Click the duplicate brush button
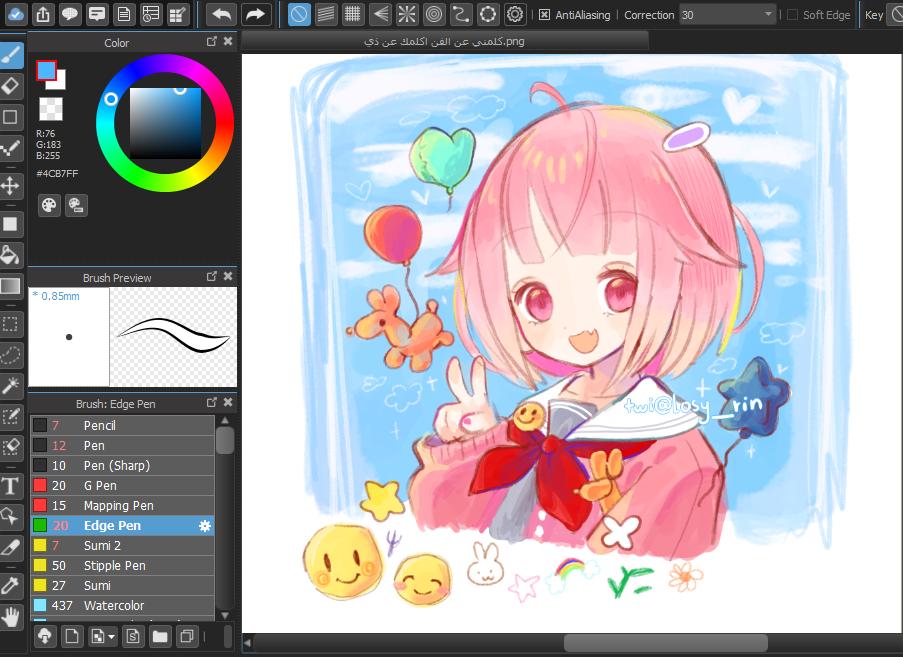 (187, 637)
